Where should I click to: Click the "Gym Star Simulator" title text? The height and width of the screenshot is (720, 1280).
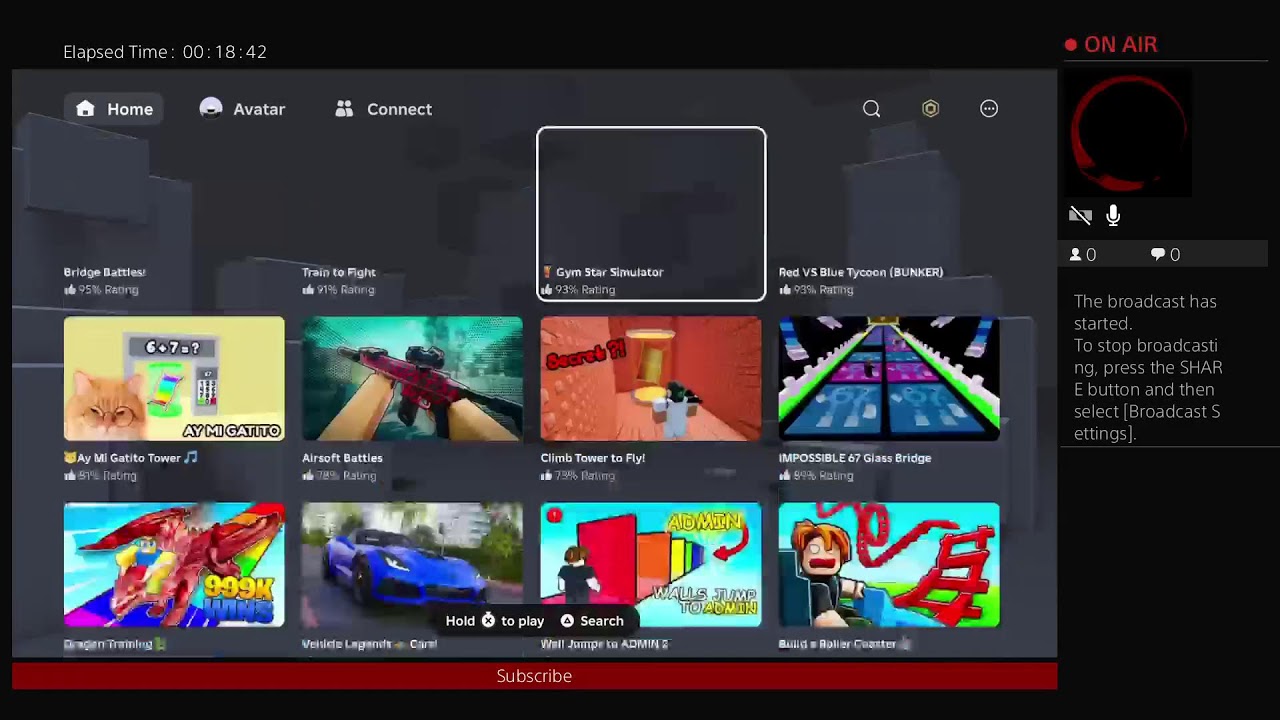coord(609,272)
